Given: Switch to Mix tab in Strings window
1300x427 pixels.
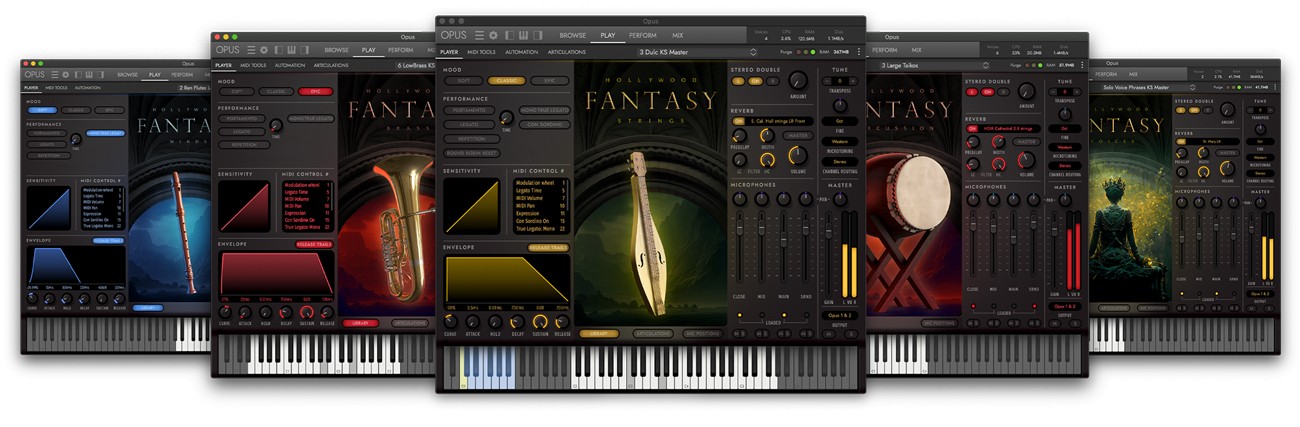Looking at the screenshot, I should (678, 35).
